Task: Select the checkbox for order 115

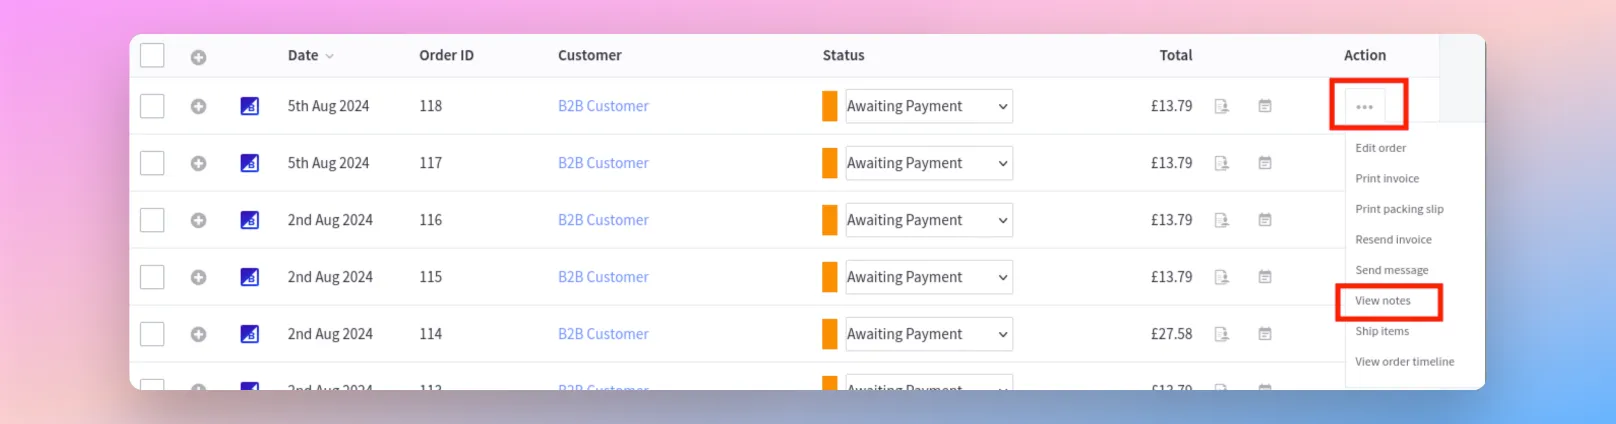Action: tap(152, 277)
